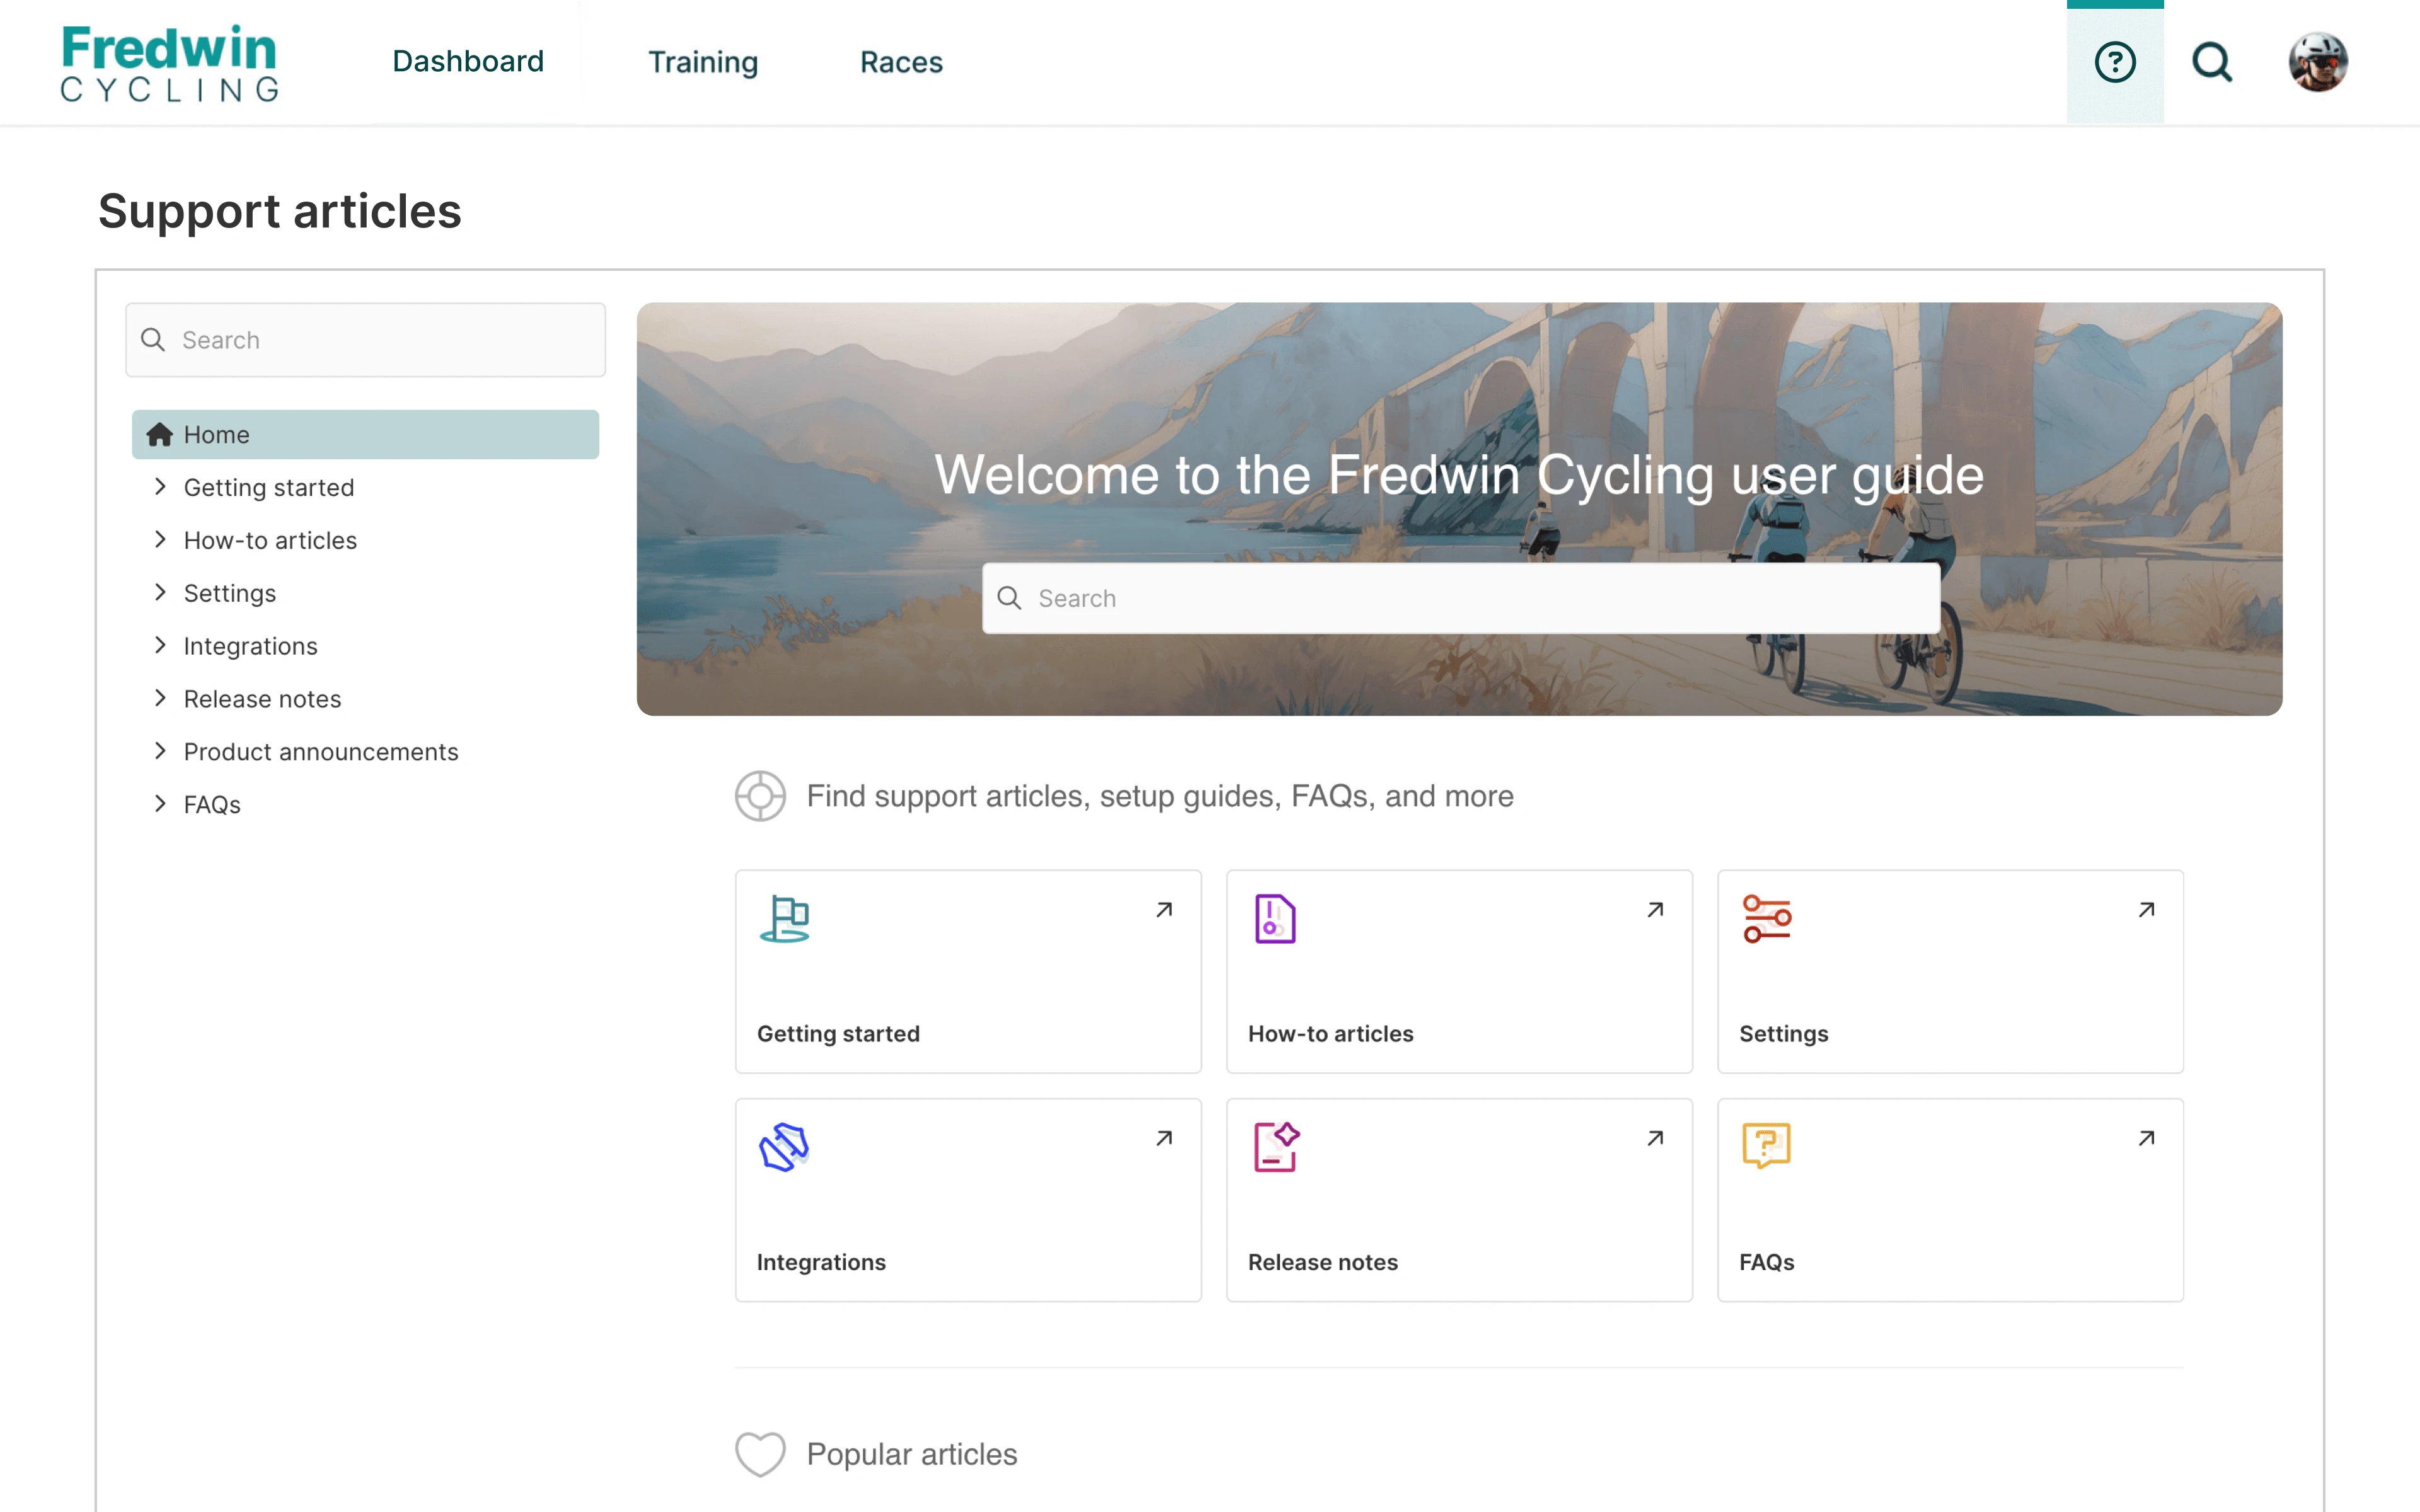Click the Settings sliders icon card
Viewport: 2420px width, 1512px height.
click(x=1766, y=918)
